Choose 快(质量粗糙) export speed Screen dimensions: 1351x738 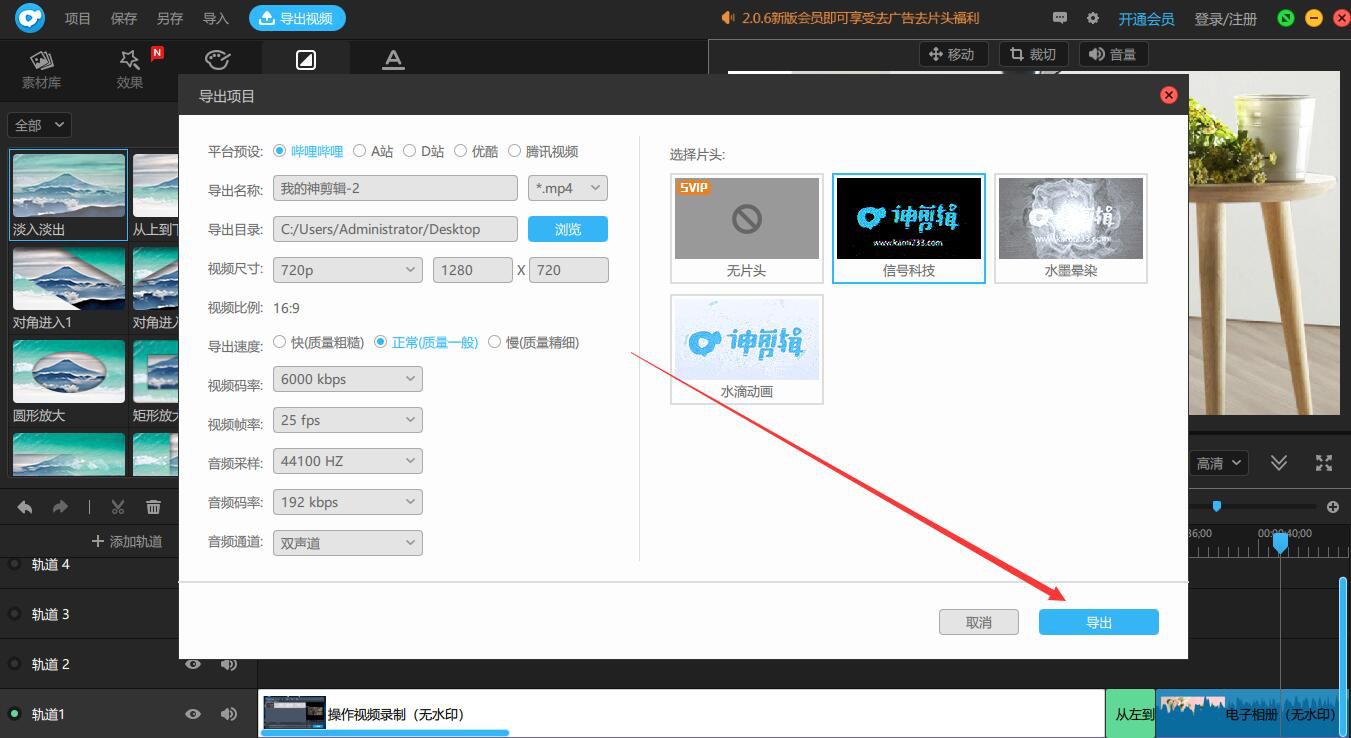coord(318,342)
